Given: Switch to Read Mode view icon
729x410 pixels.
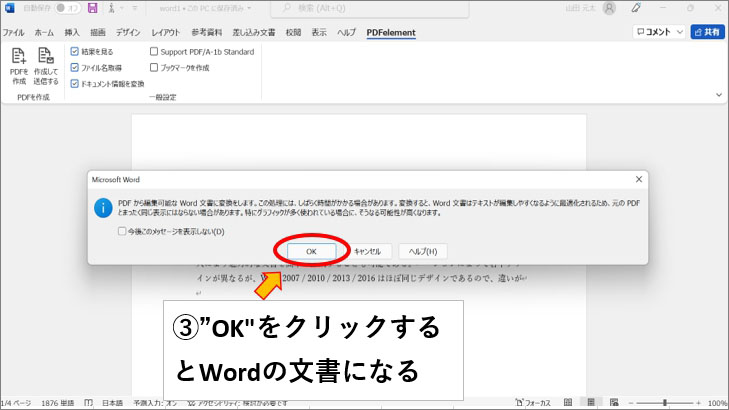Looking at the screenshot, I should (568, 403).
